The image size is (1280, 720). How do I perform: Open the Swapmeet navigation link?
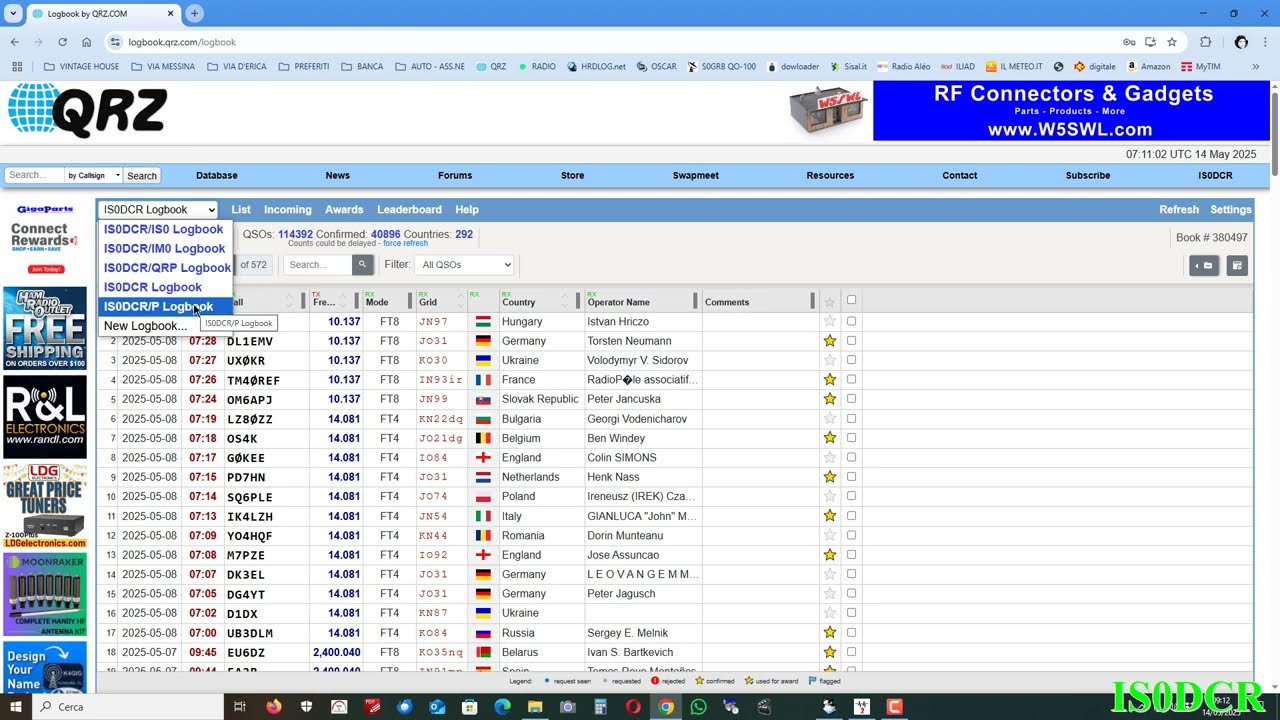point(696,175)
